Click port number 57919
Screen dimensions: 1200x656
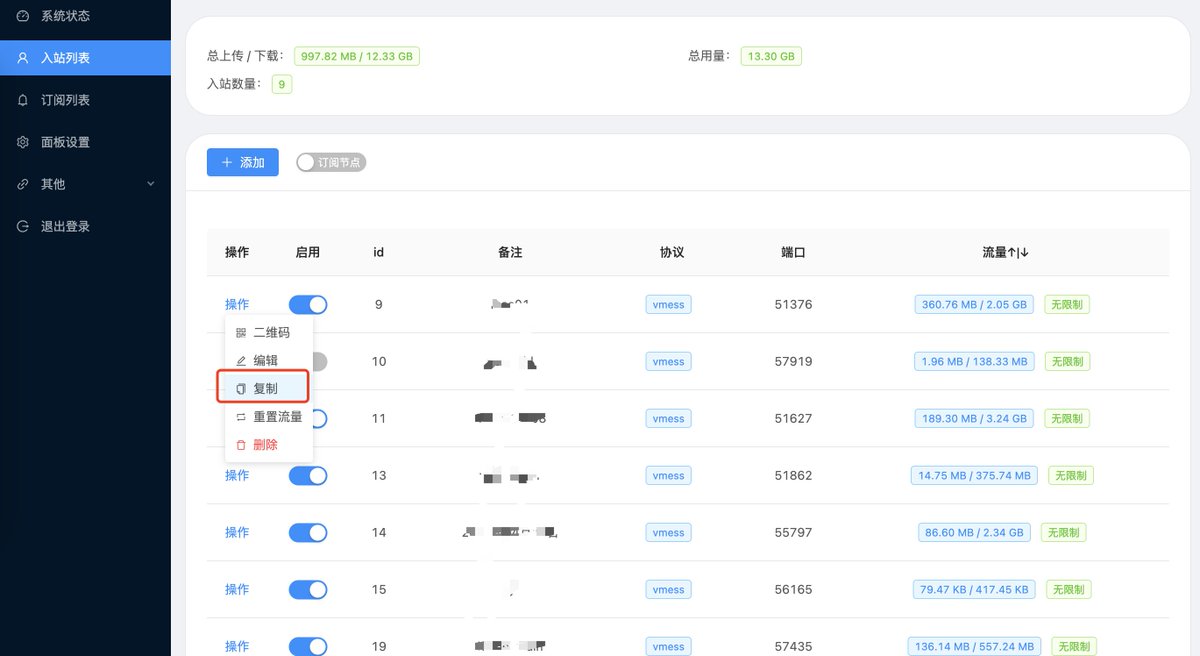[x=793, y=362]
